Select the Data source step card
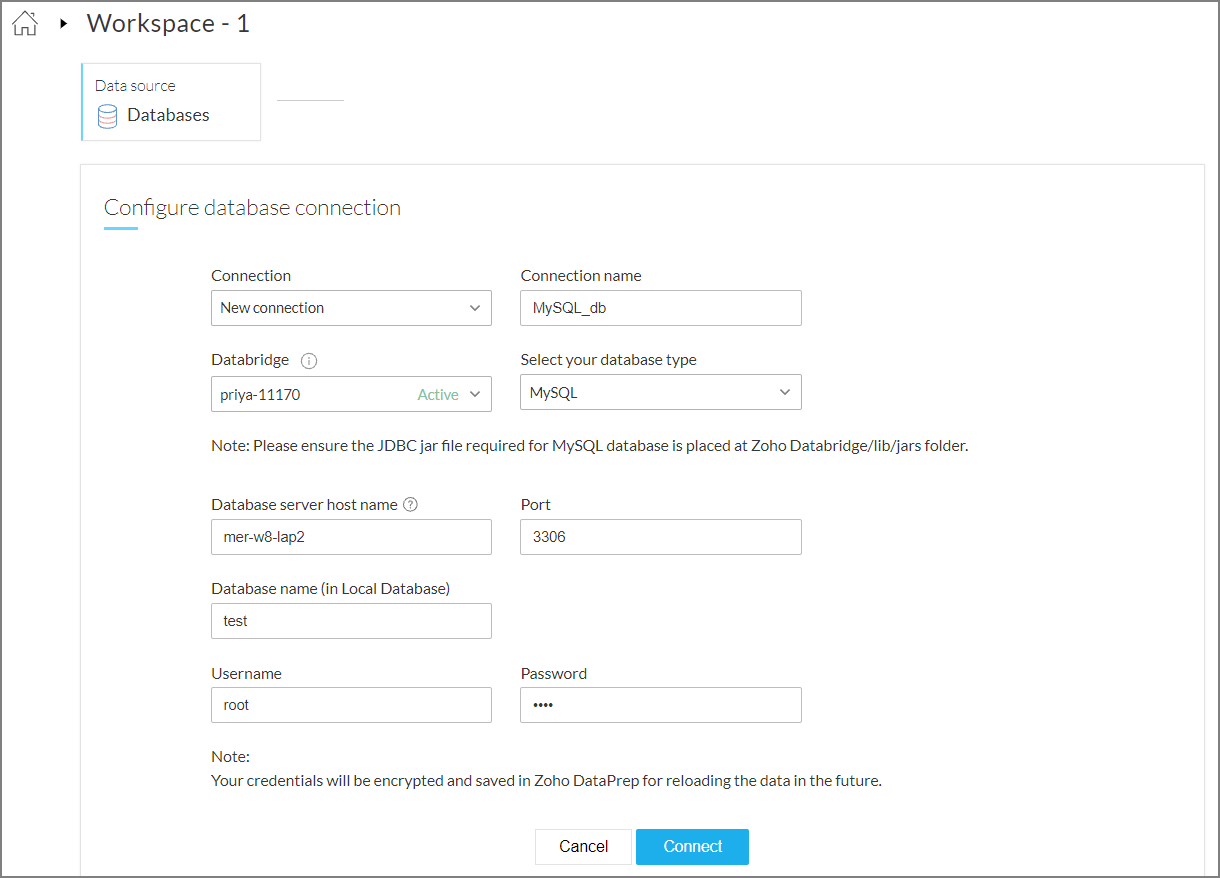The width and height of the screenshot is (1220, 878). pyautogui.click(x=170, y=102)
